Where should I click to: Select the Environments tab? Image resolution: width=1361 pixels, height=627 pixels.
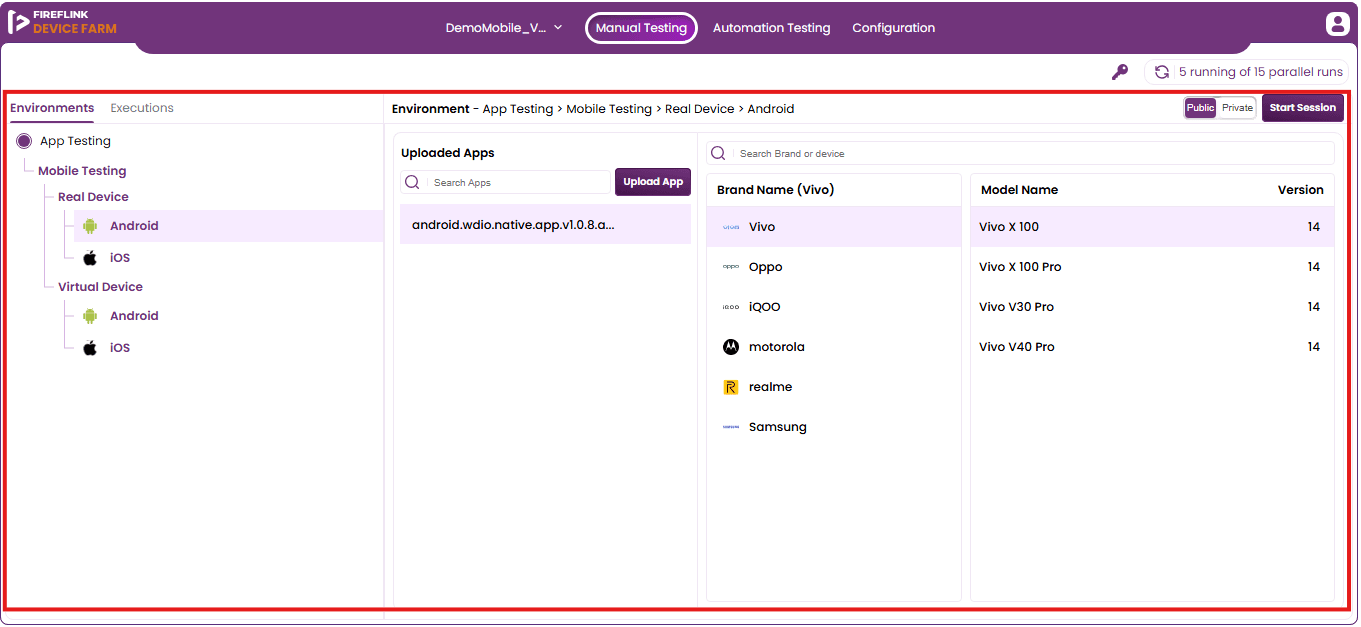point(52,108)
